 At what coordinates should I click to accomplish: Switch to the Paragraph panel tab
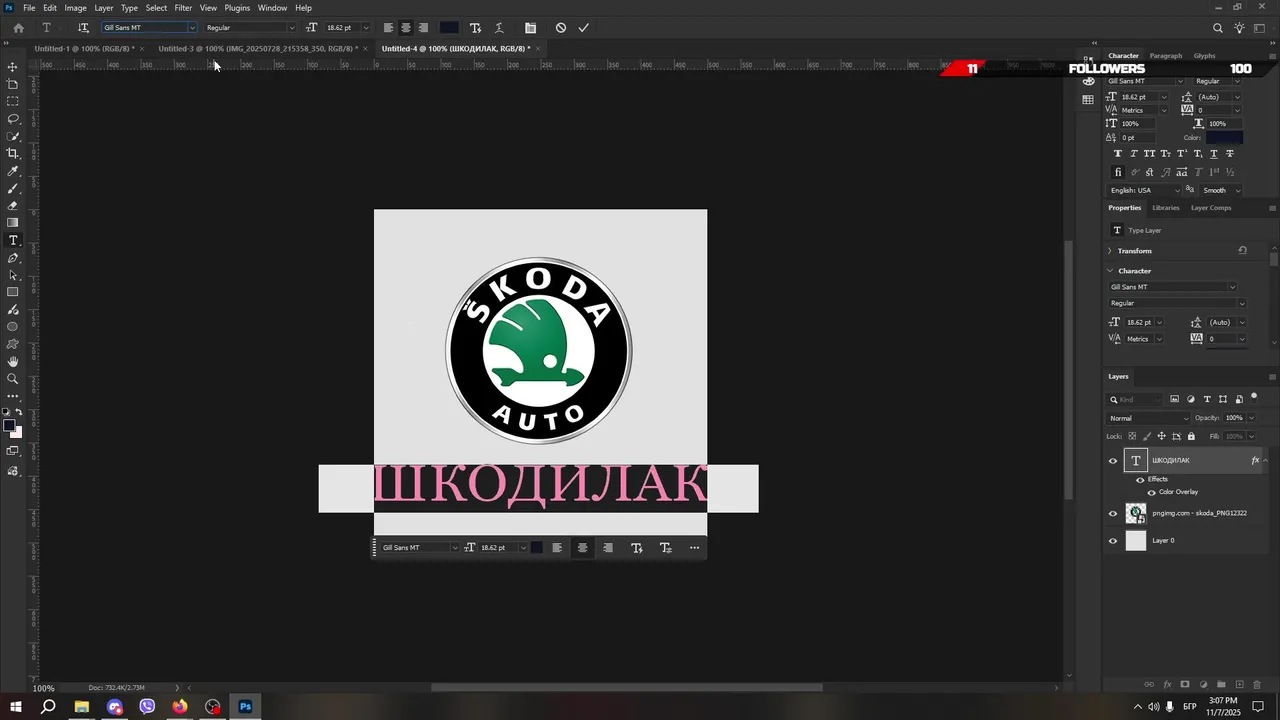coord(1166,56)
